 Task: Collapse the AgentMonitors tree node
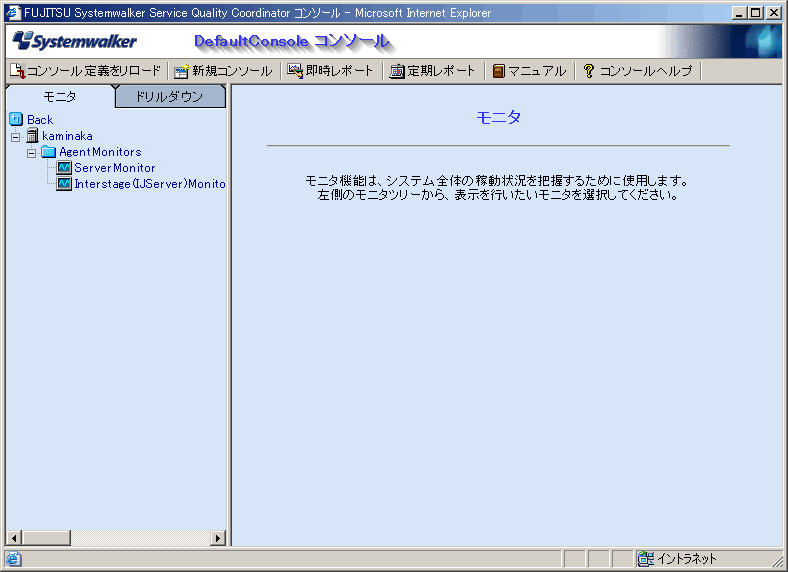click(x=32, y=153)
